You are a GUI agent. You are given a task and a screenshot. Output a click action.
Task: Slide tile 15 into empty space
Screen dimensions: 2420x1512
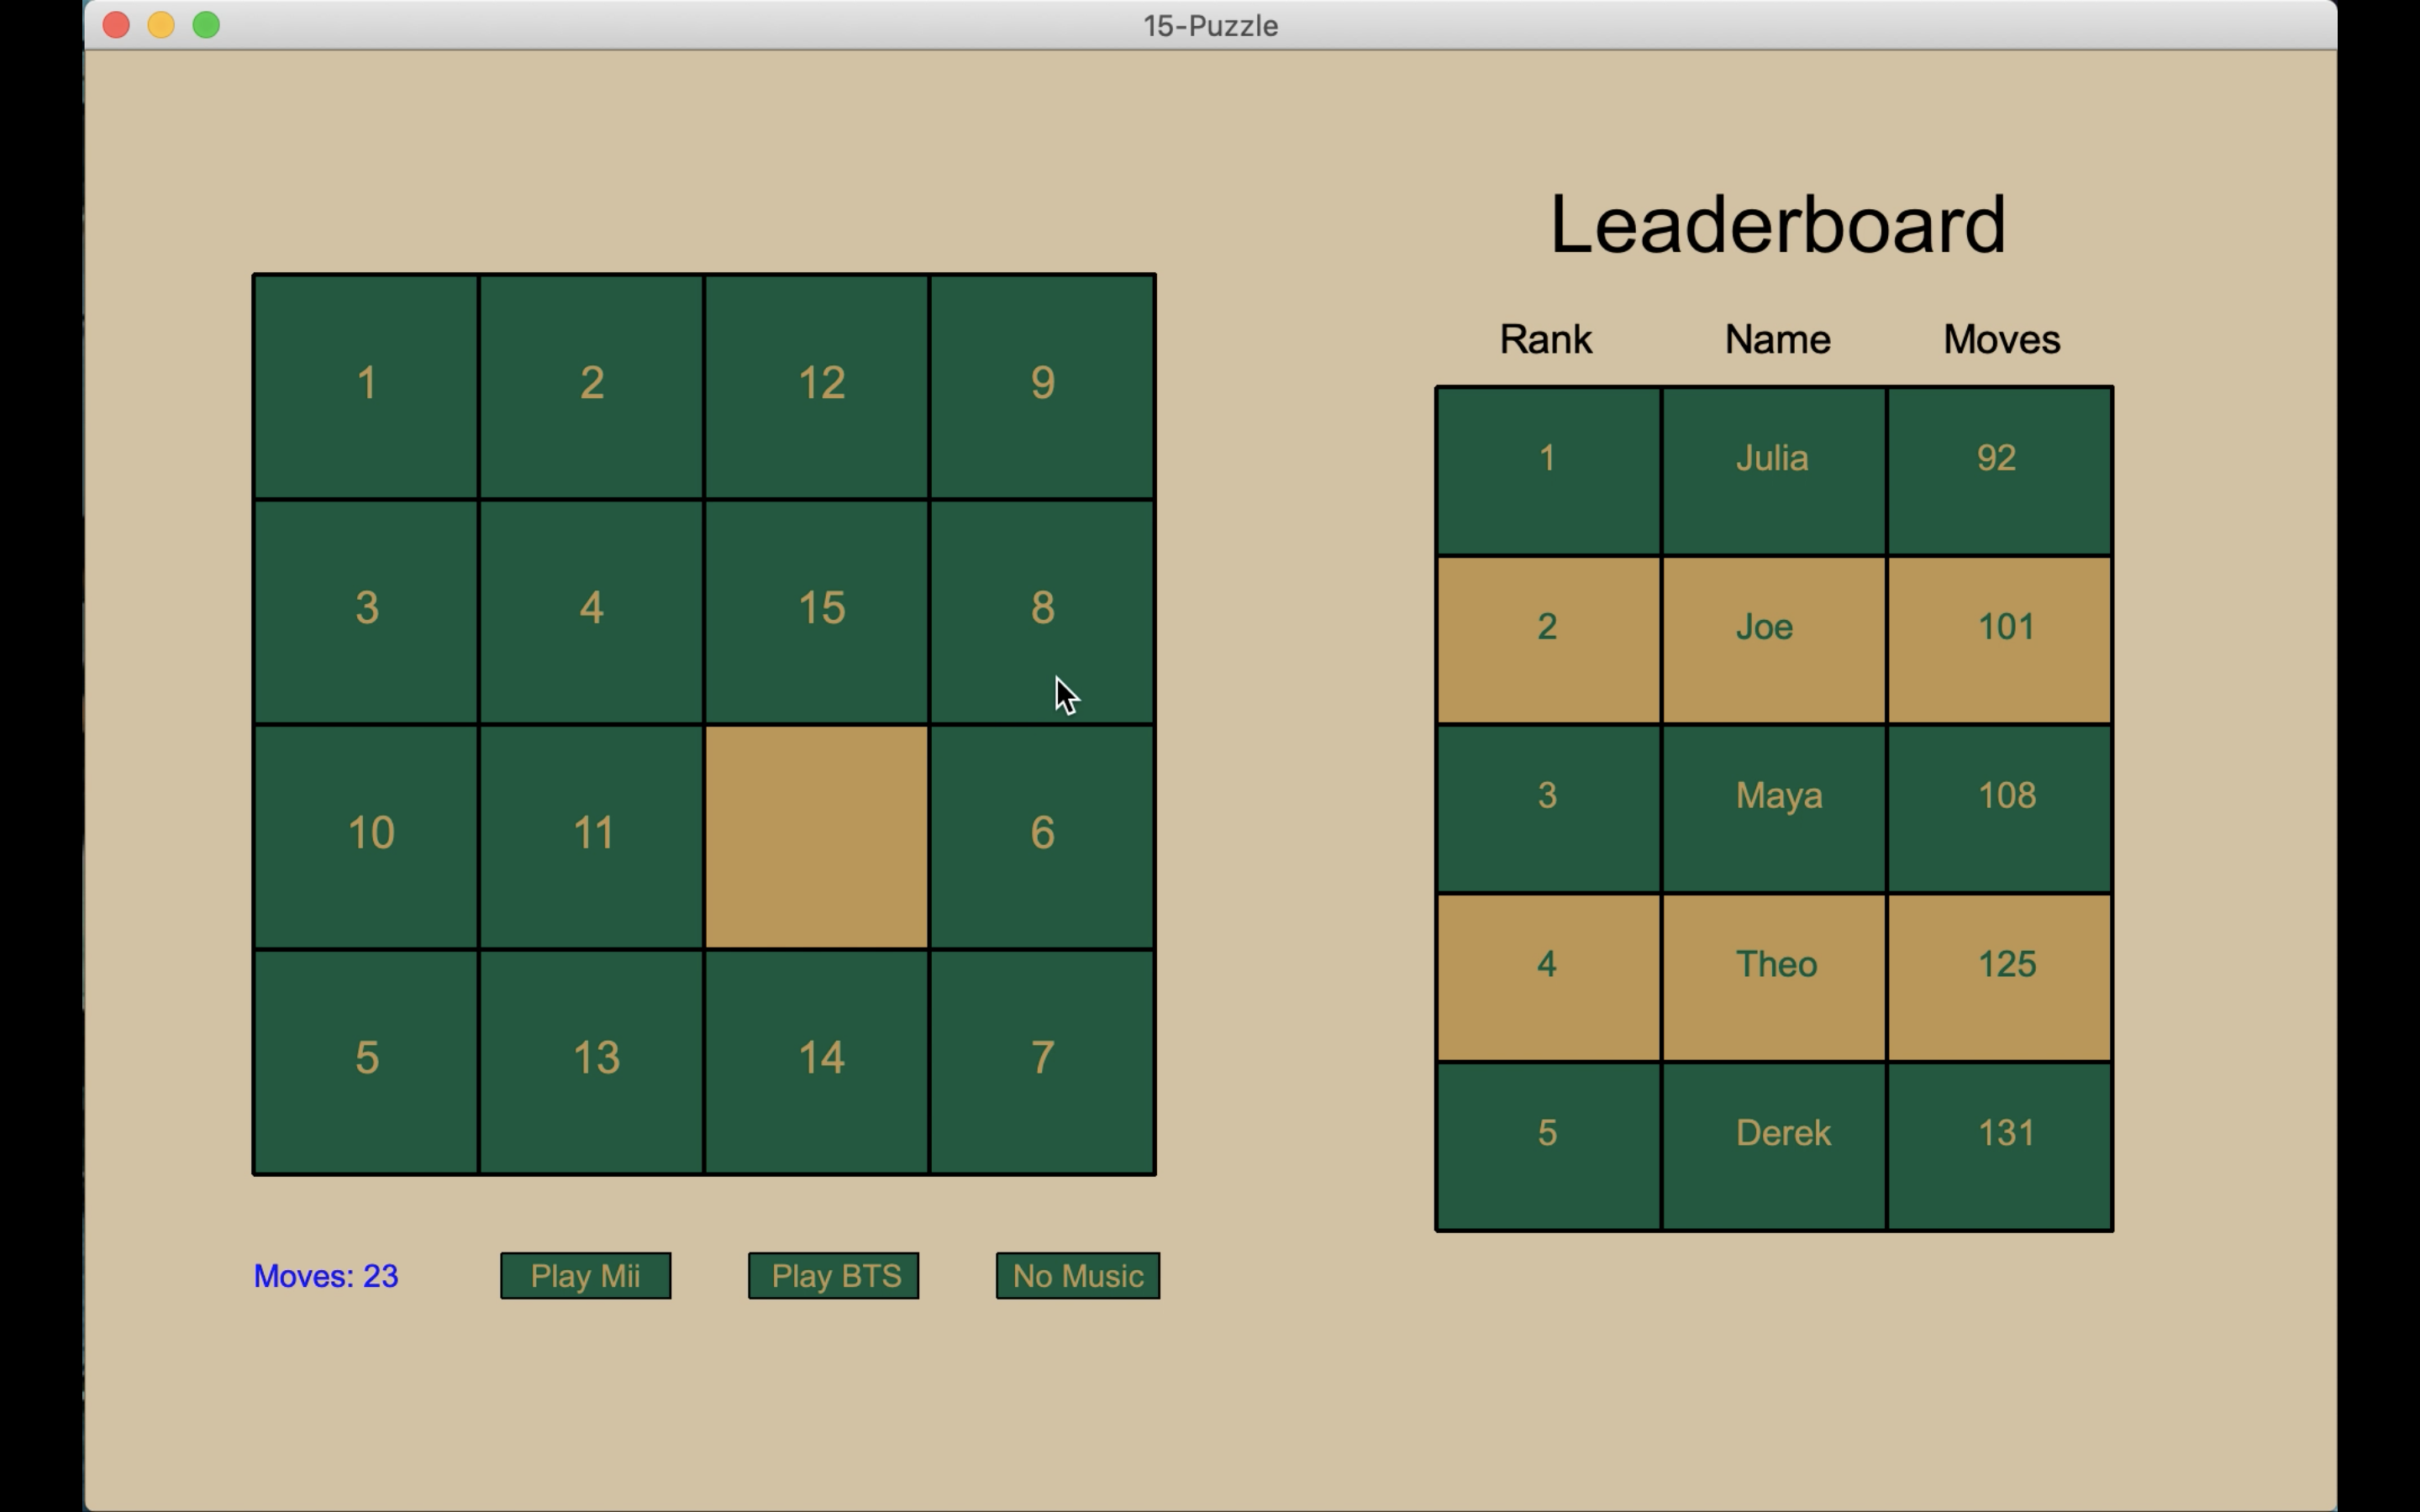pos(817,610)
